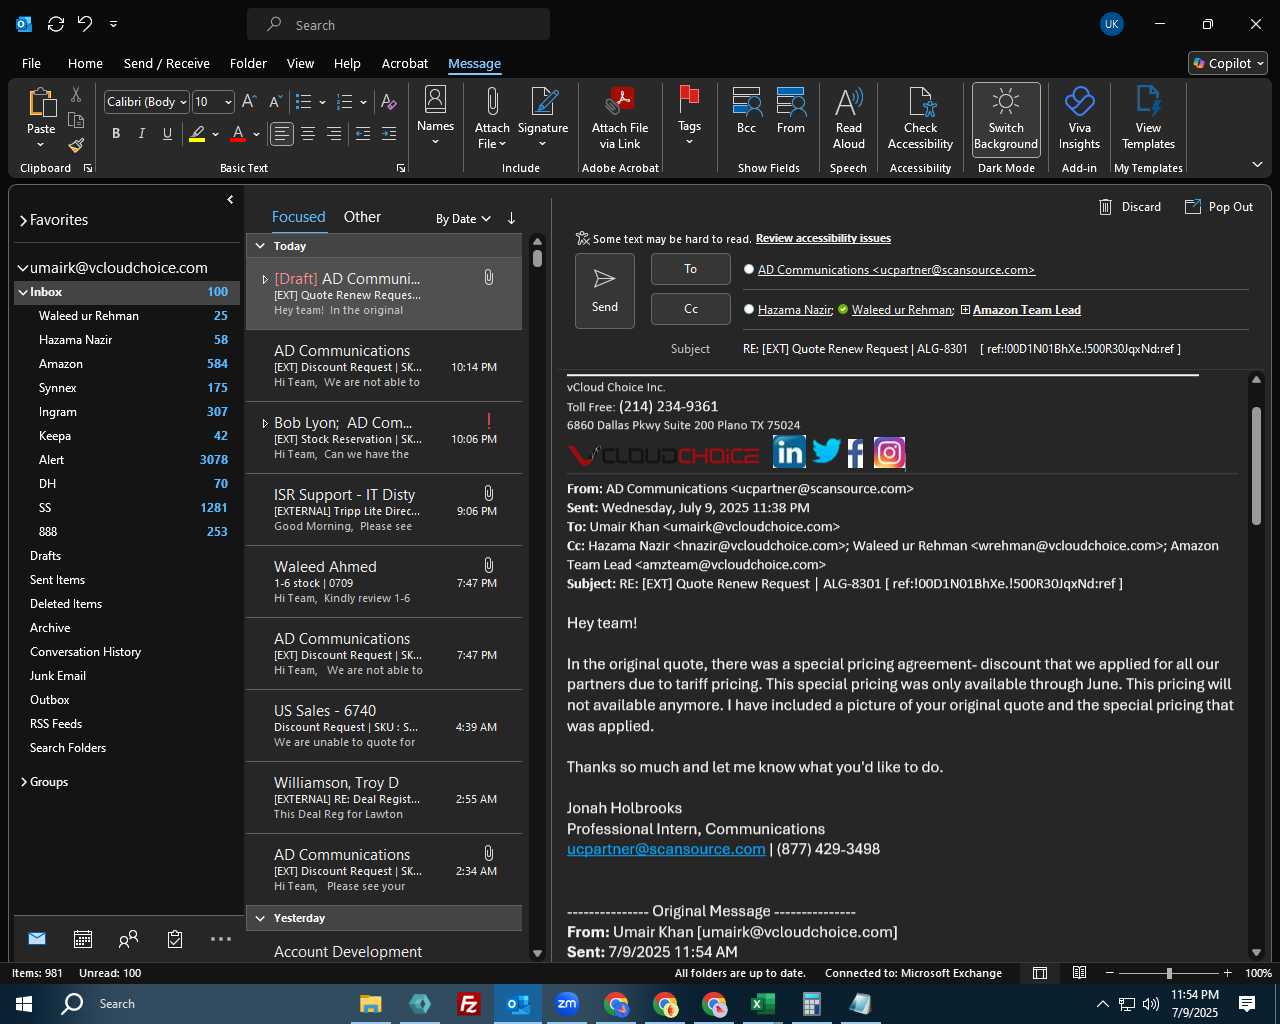
Task: Click the Attach File paperclip icon
Action: click(492, 102)
